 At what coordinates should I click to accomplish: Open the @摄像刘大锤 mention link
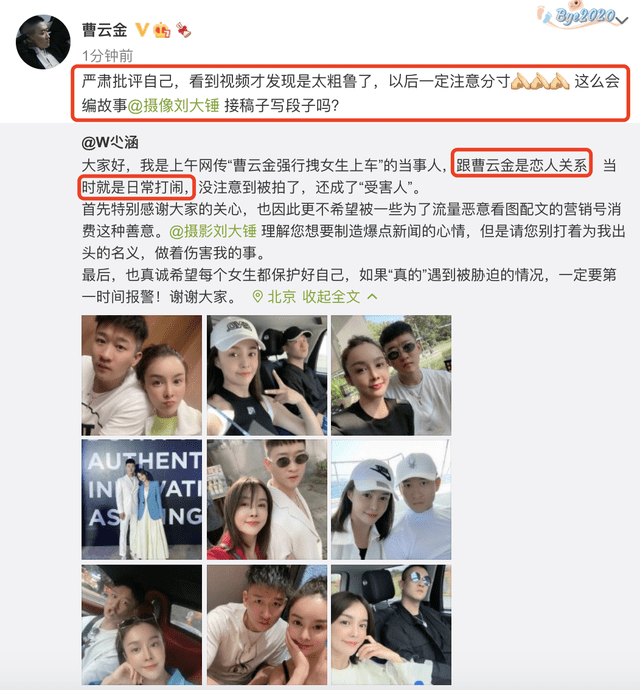pos(173,106)
